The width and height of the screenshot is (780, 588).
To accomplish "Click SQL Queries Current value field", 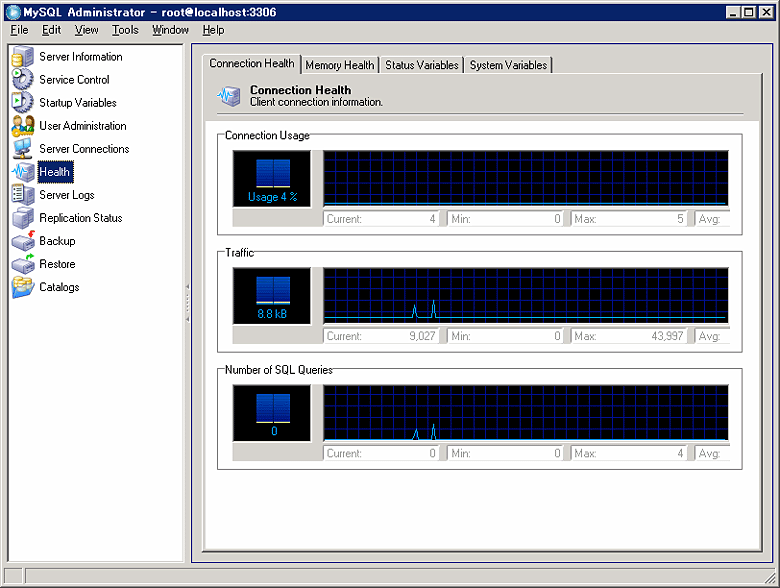I will 382,453.
